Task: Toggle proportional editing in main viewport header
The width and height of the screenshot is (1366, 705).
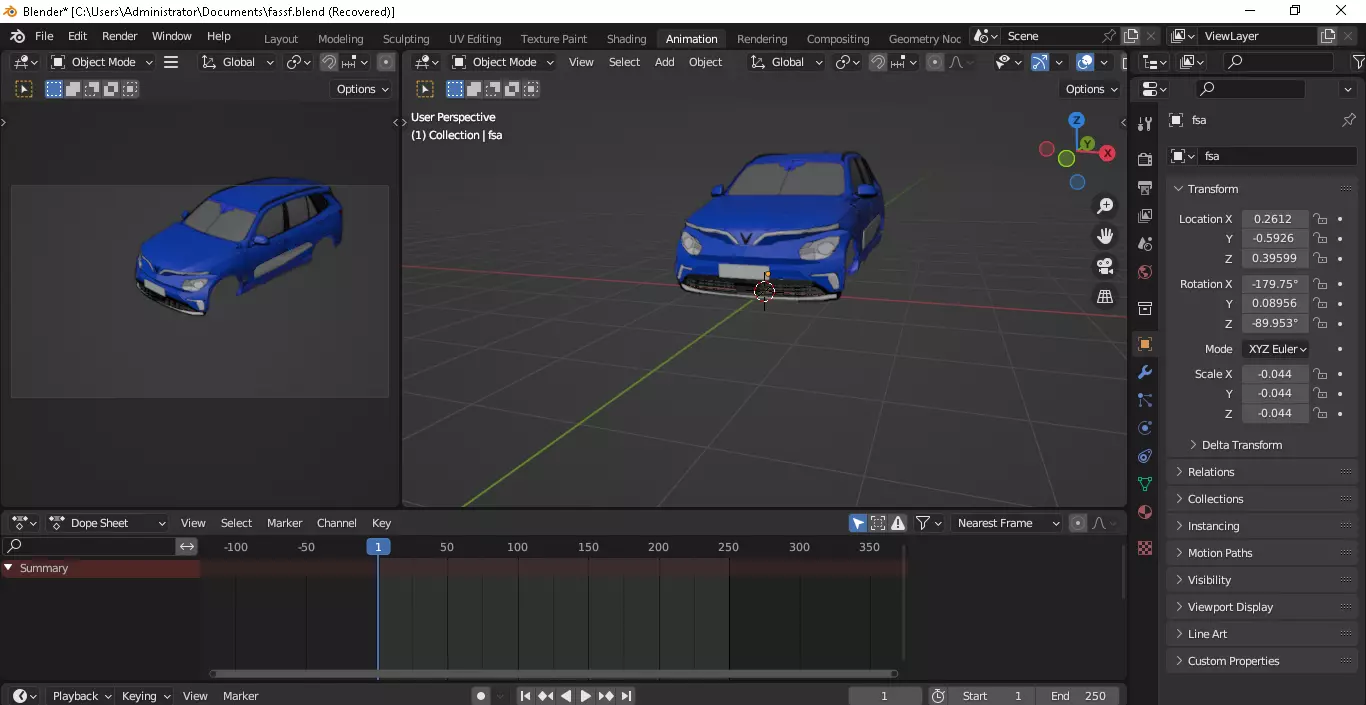Action: [x=935, y=62]
